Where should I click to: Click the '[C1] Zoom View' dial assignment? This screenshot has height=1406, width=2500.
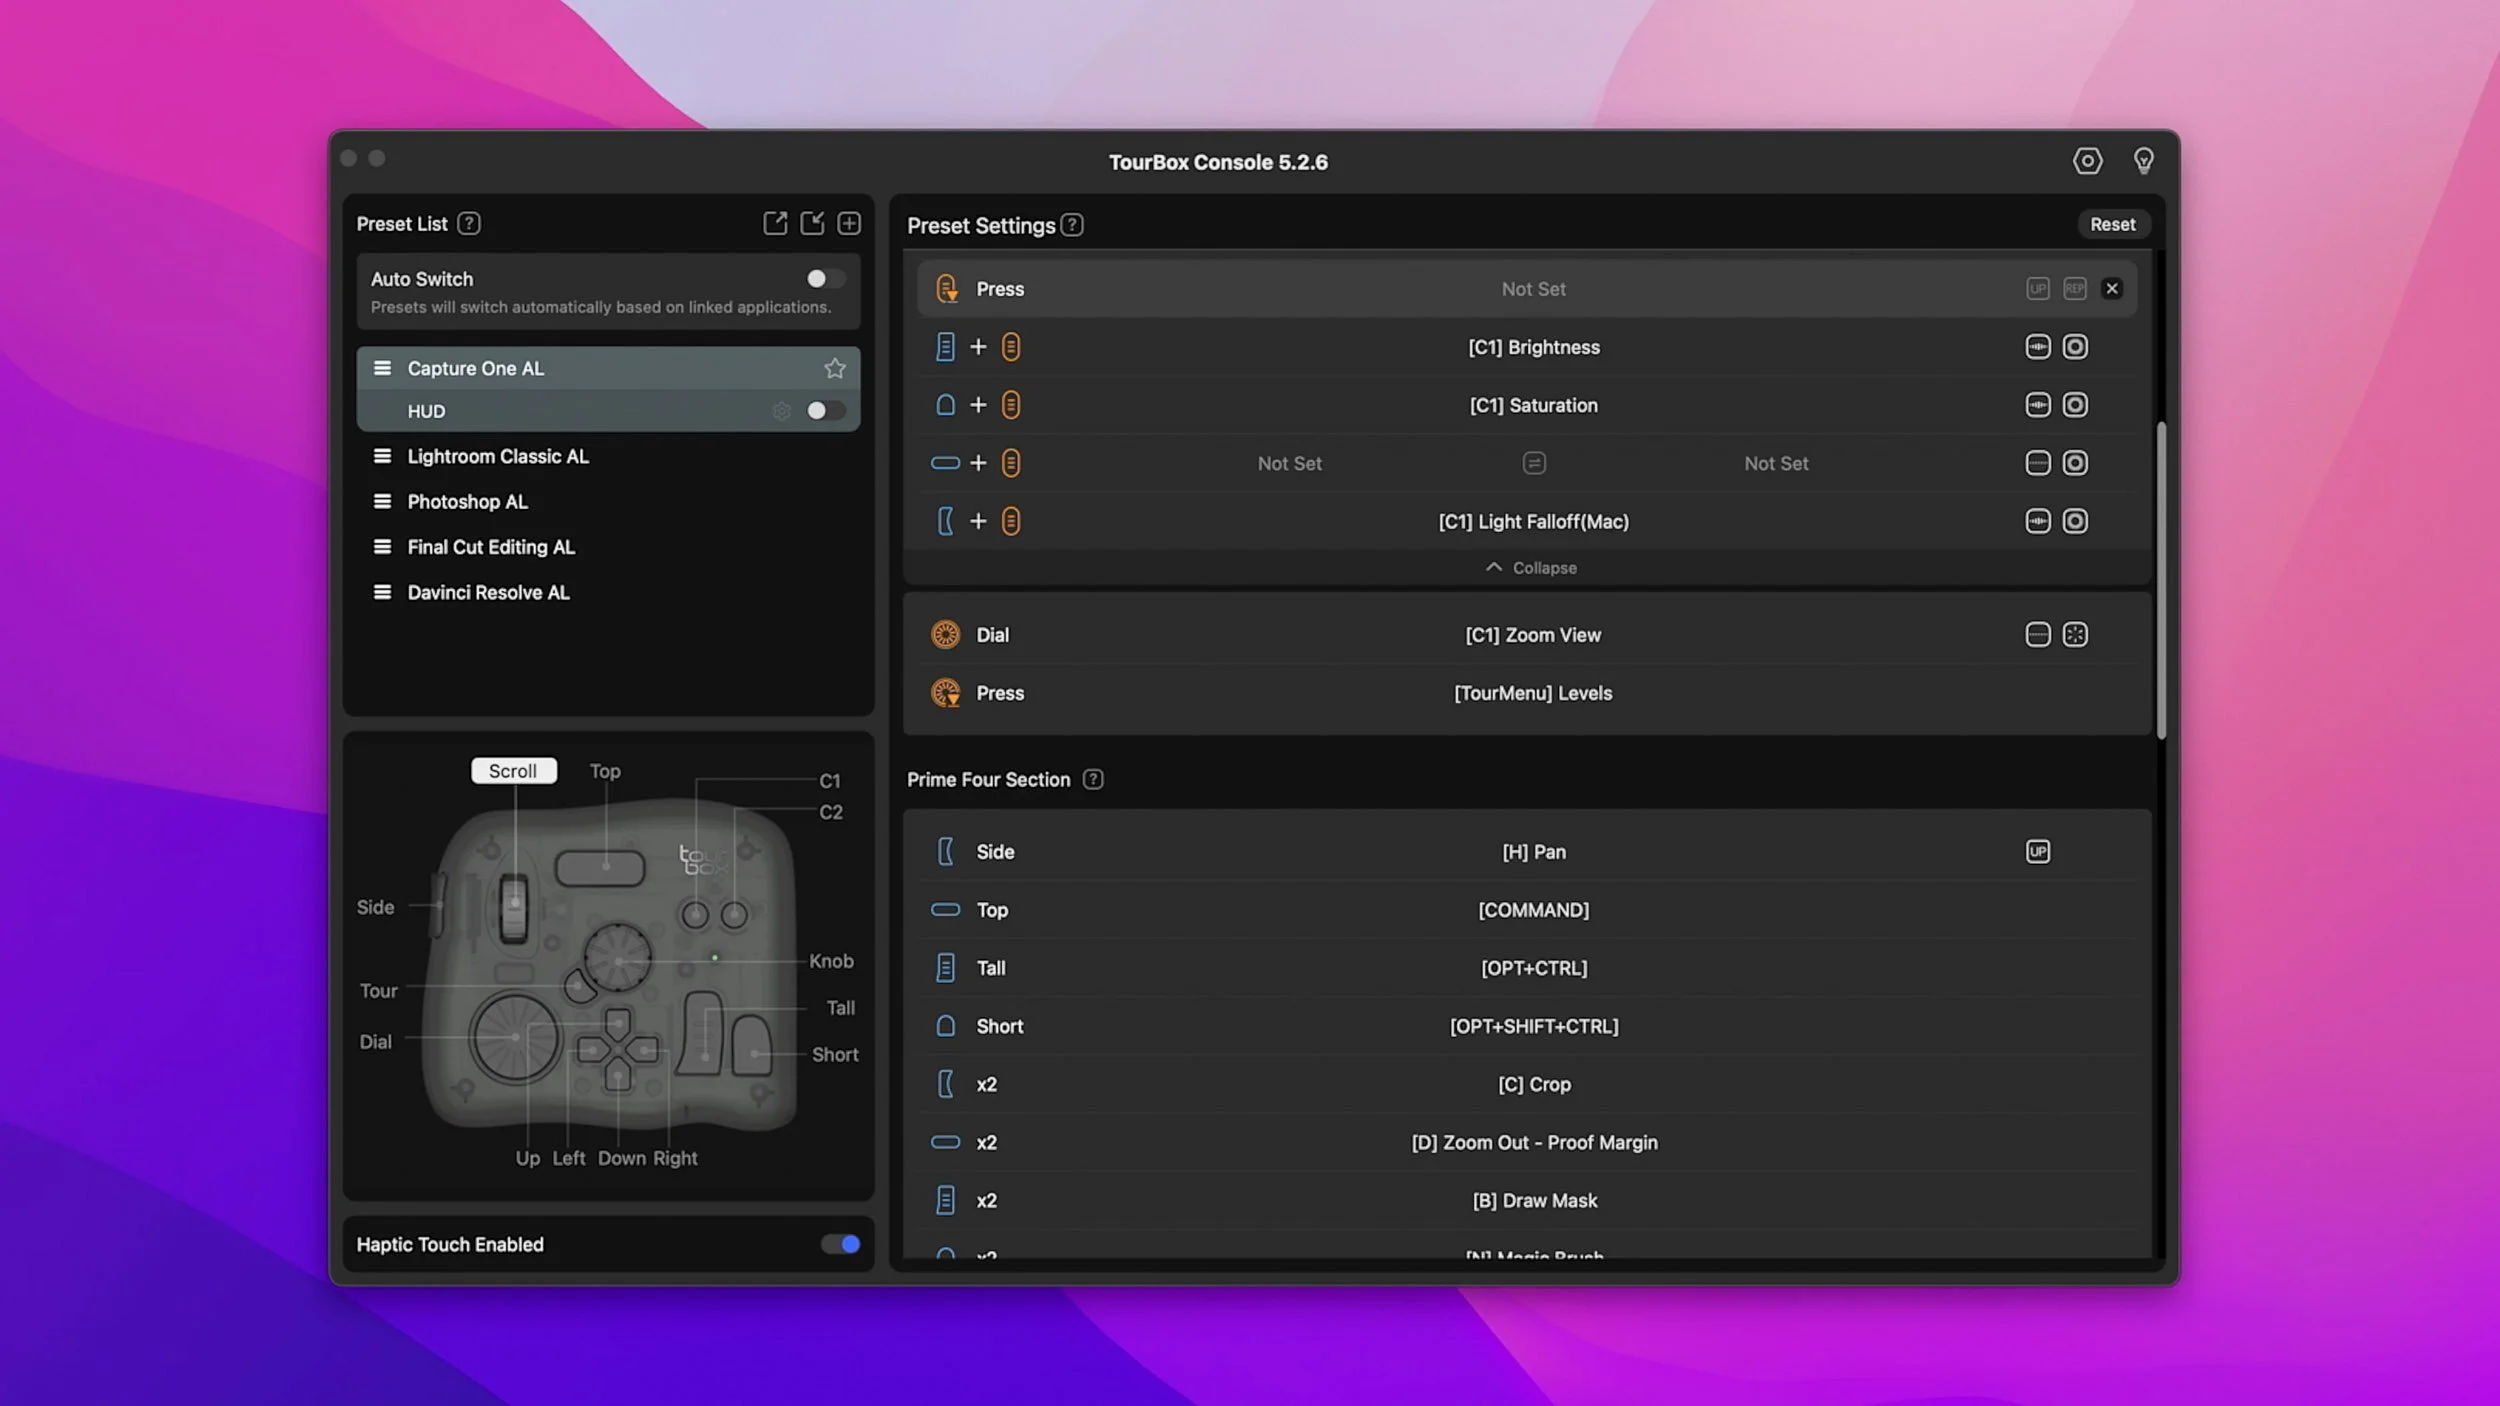(1534, 635)
